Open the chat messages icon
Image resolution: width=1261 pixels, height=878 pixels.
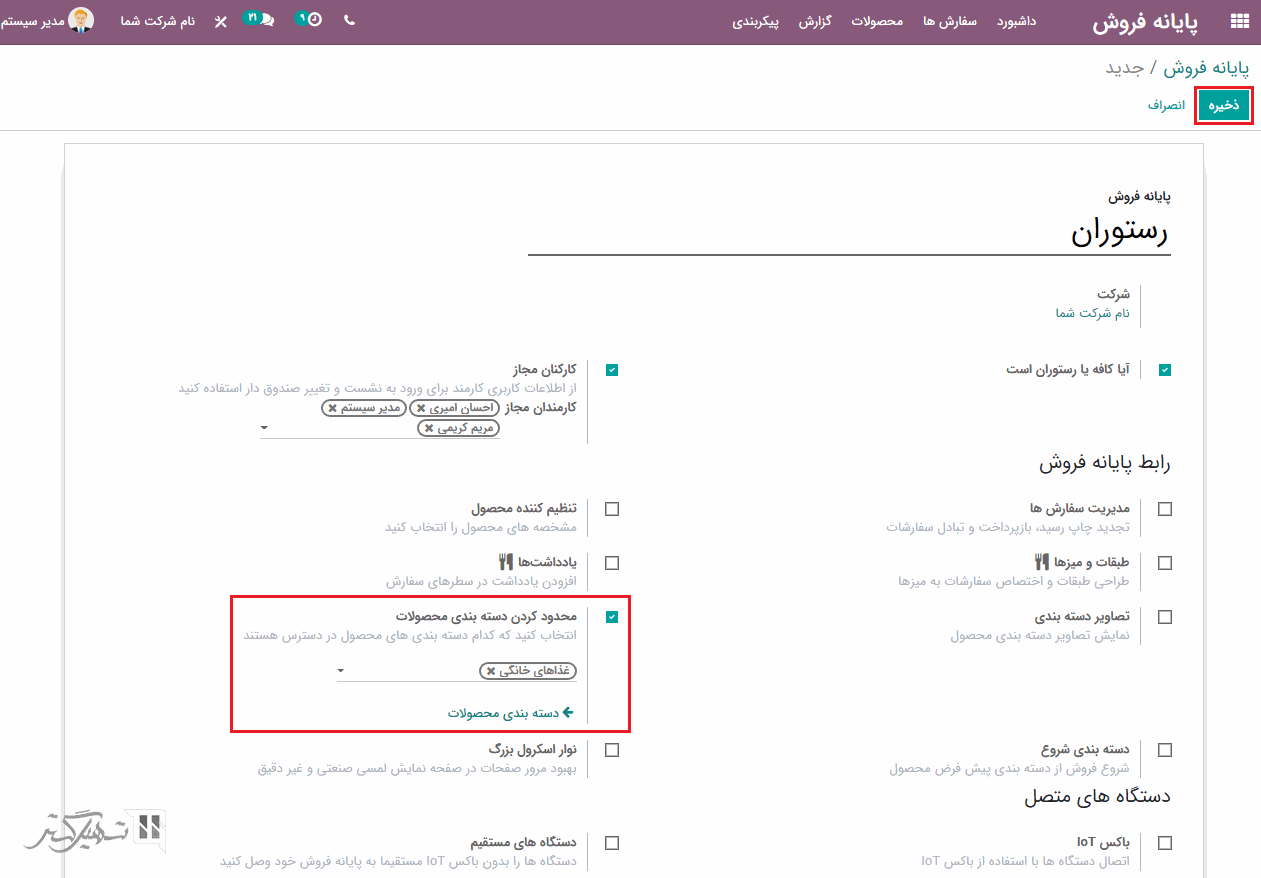266,20
